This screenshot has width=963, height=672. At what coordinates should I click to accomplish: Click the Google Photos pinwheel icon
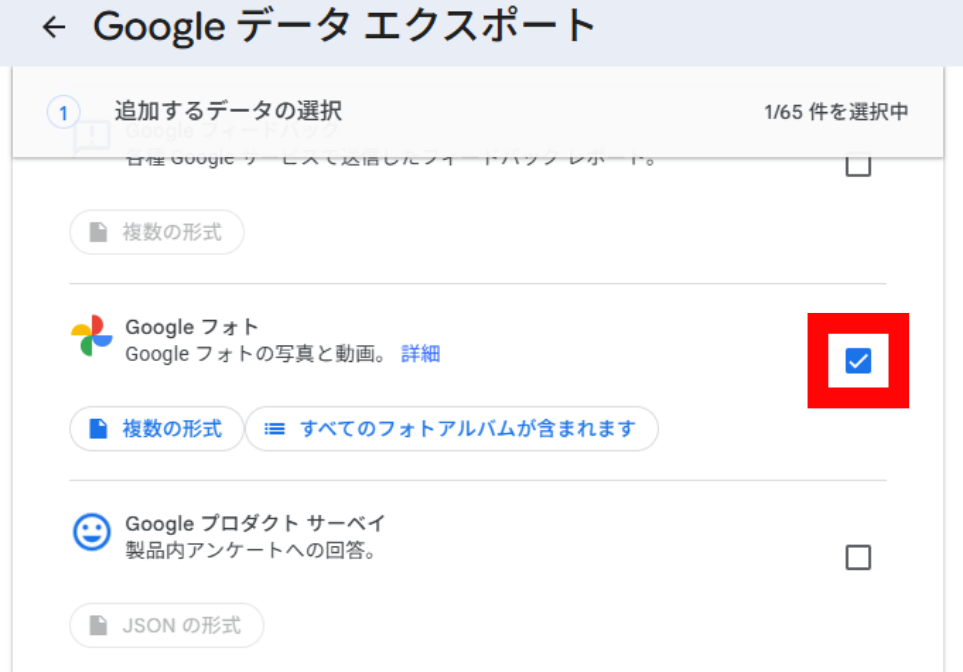92,335
